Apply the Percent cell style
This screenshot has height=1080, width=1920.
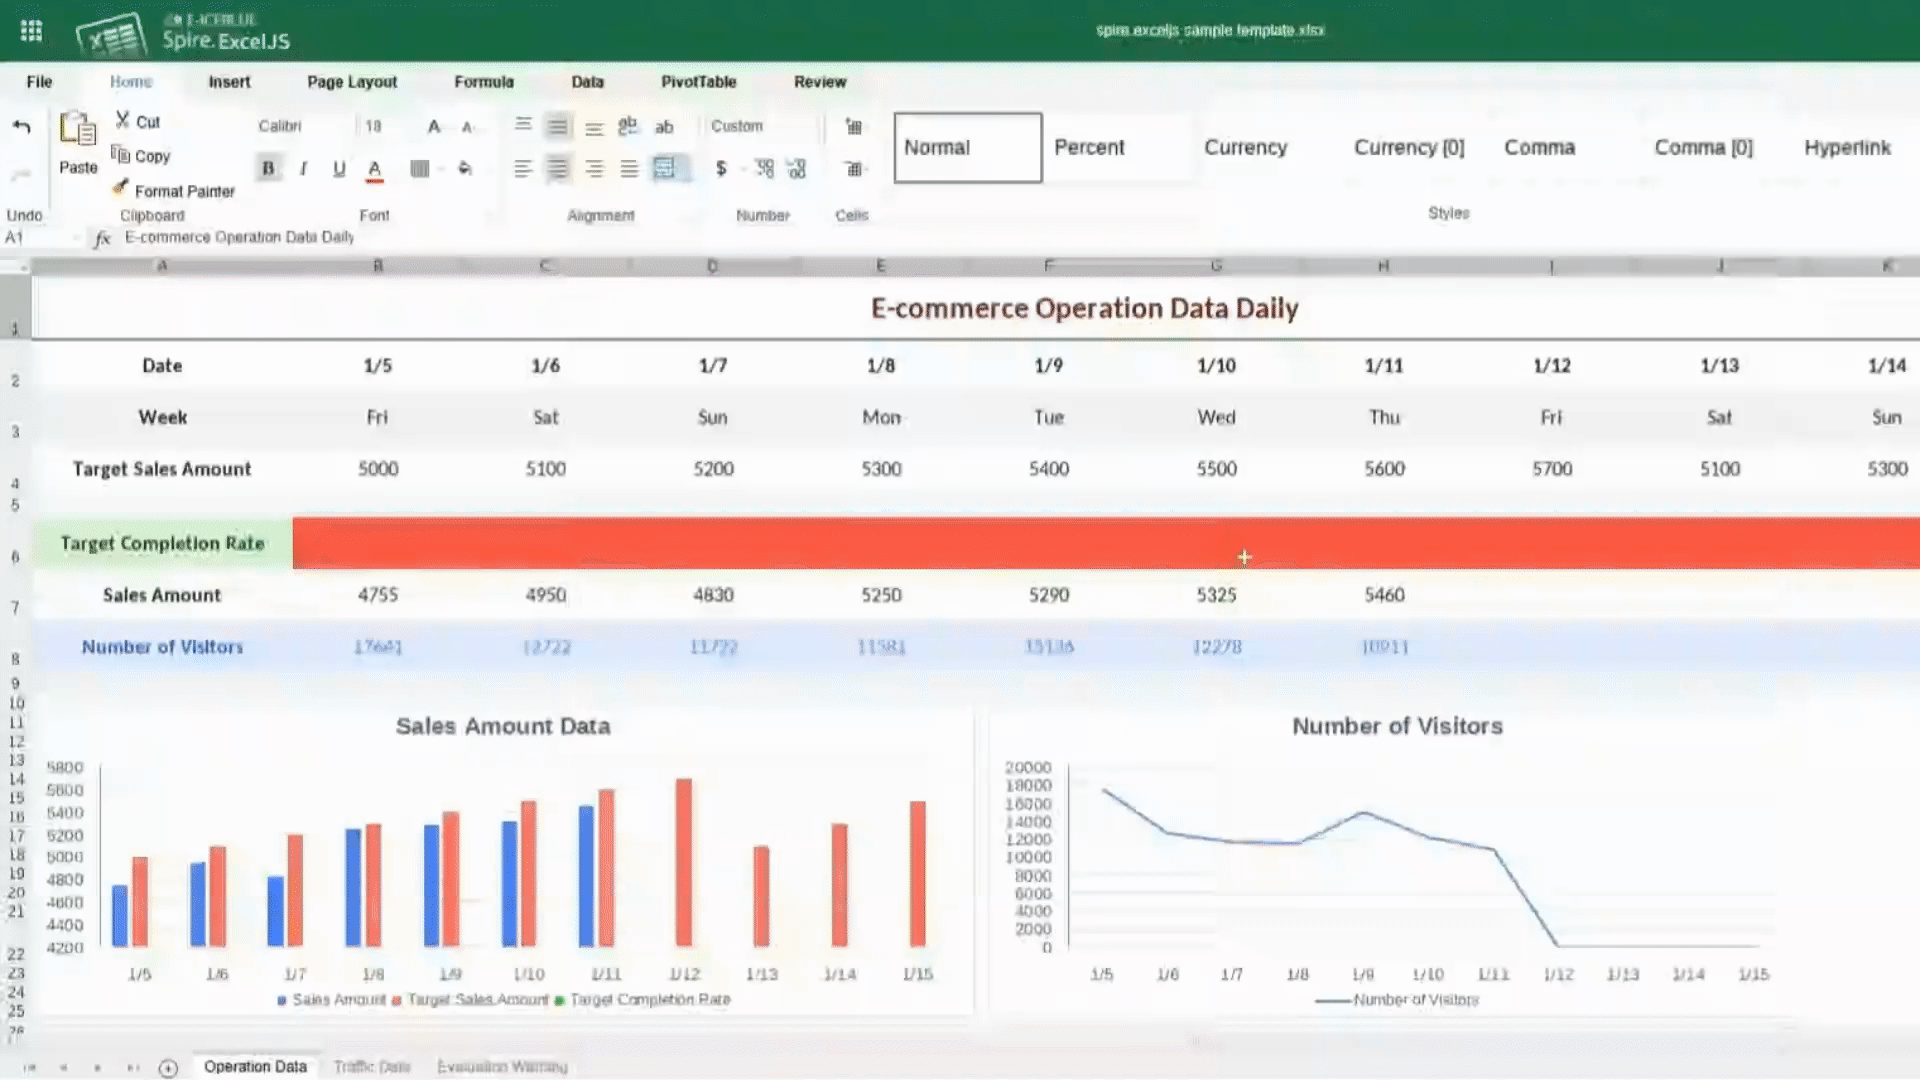(1089, 147)
